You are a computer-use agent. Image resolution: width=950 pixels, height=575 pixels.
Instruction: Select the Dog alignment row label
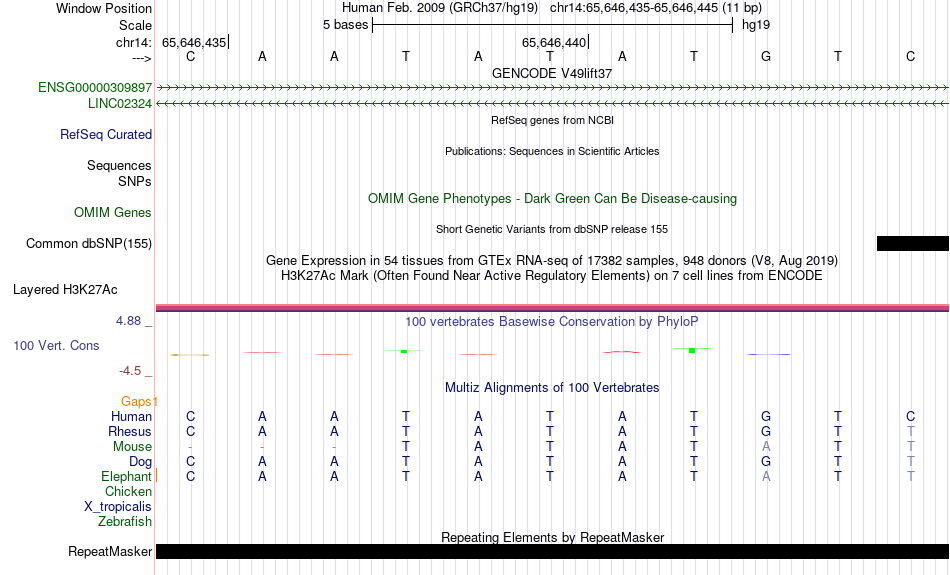click(x=141, y=462)
